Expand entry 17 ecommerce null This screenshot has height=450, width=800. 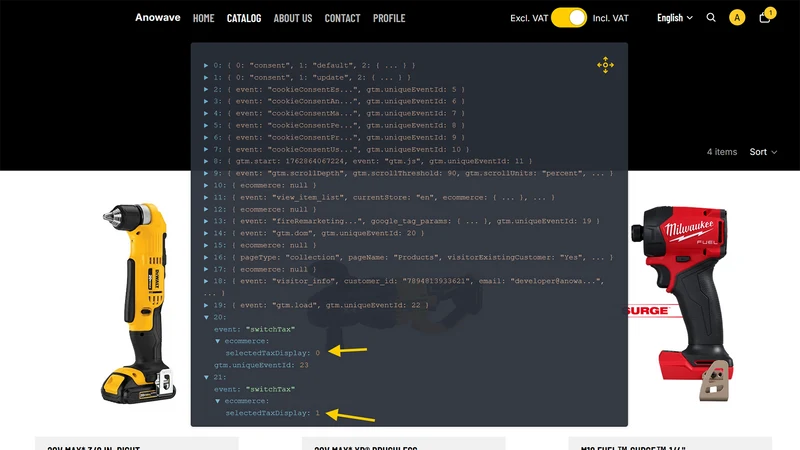click(206, 269)
